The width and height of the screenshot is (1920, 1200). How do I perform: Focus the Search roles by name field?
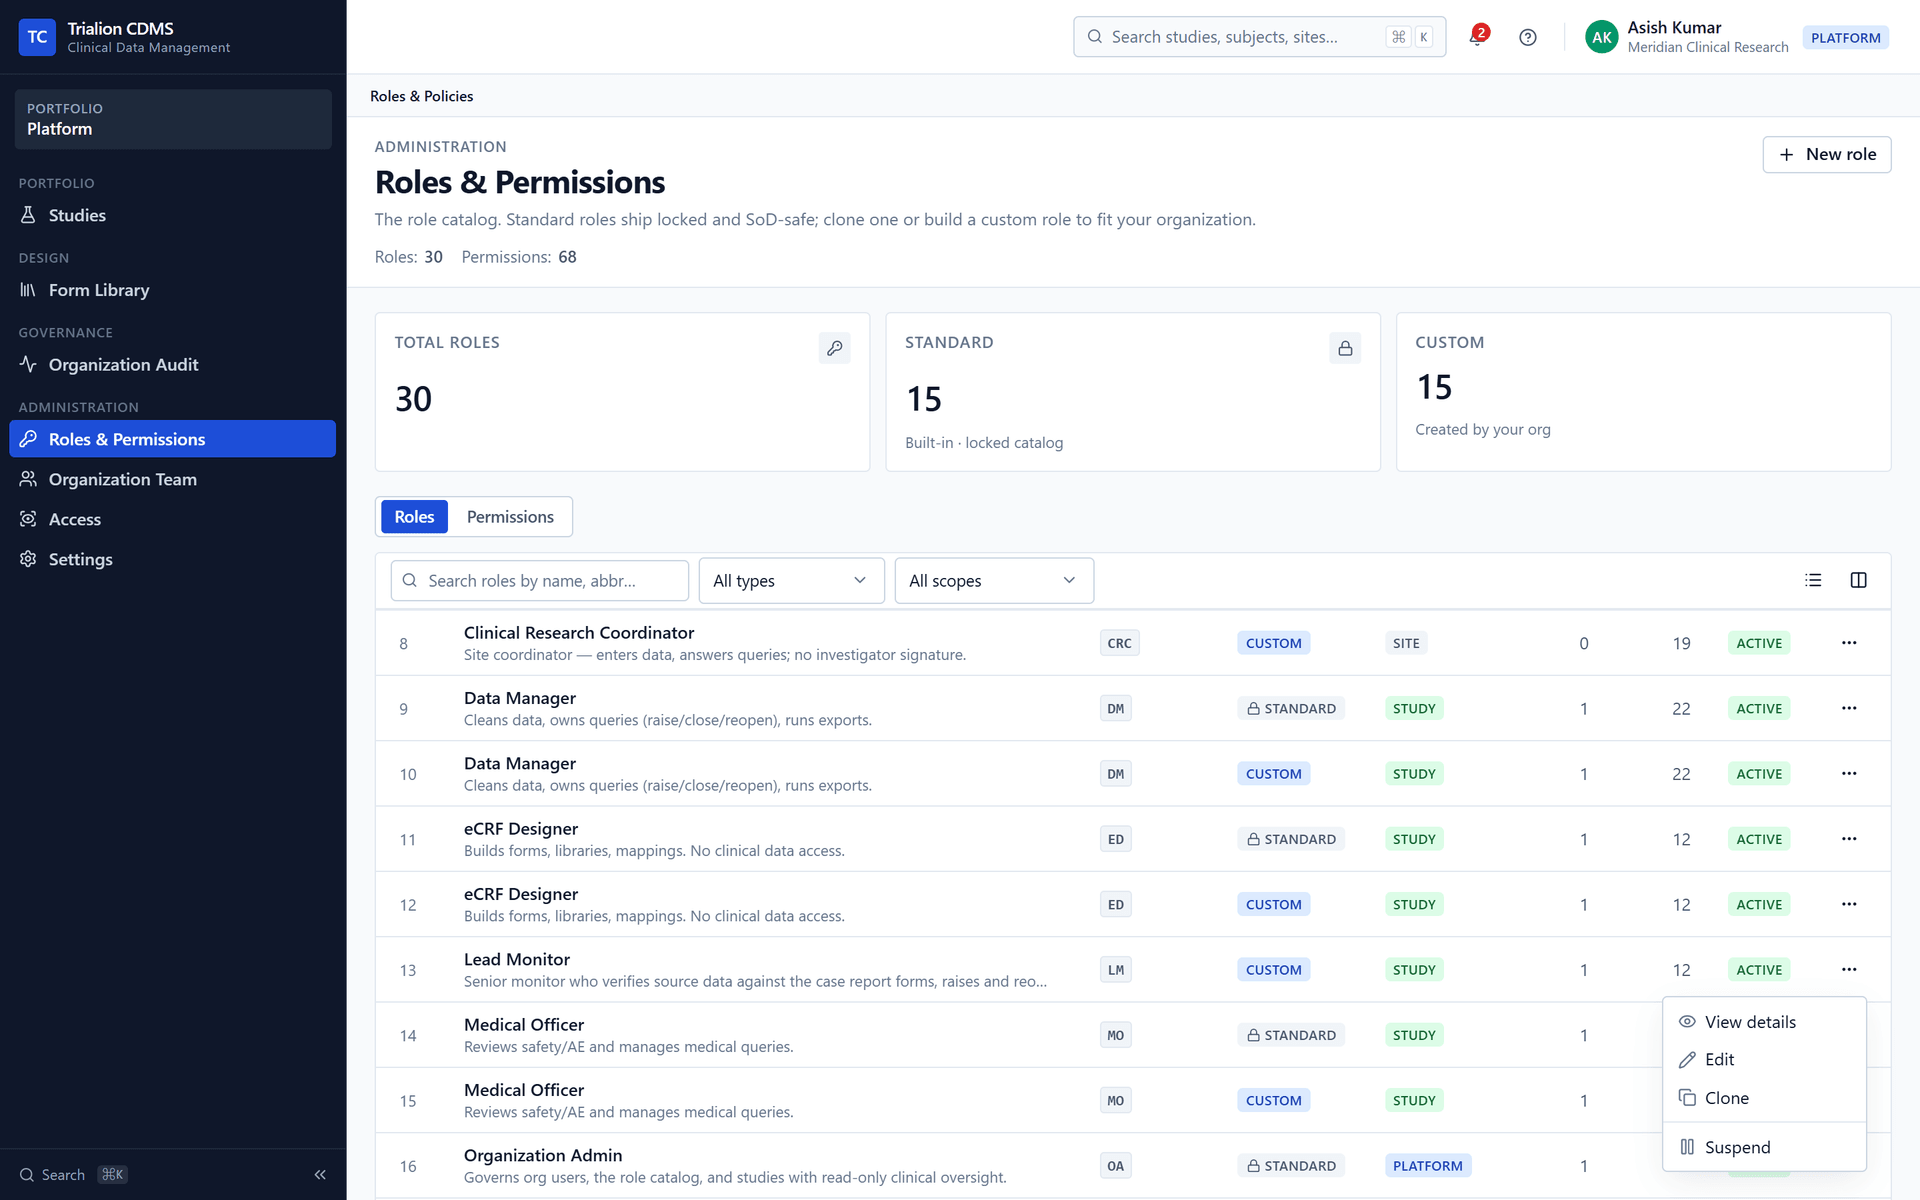(x=539, y=581)
